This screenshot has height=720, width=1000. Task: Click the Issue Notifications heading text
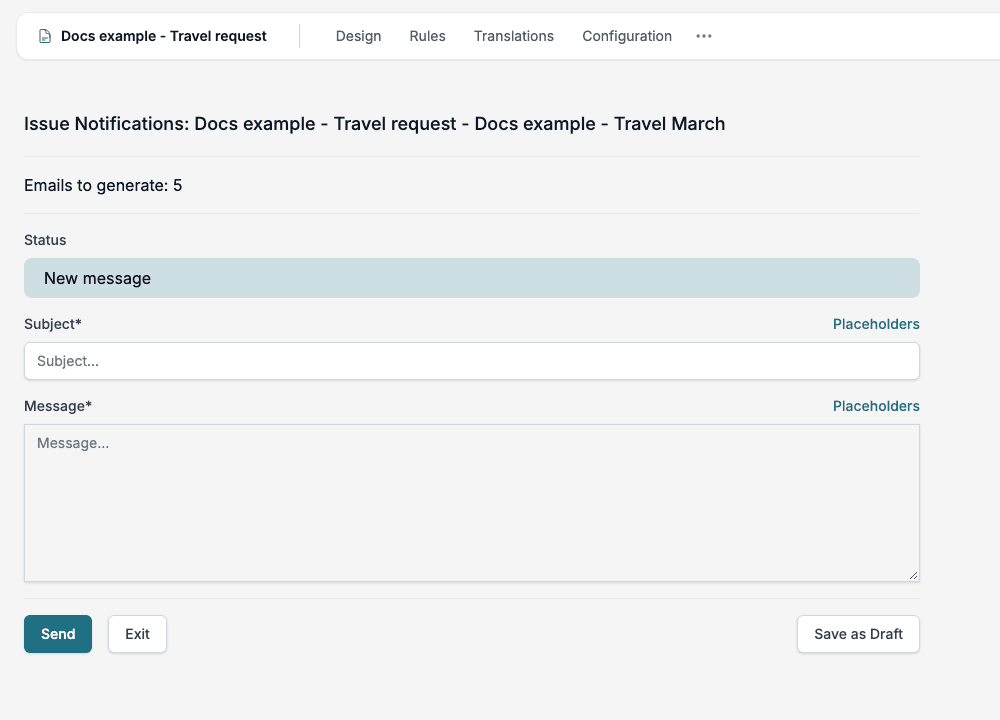[374, 124]
